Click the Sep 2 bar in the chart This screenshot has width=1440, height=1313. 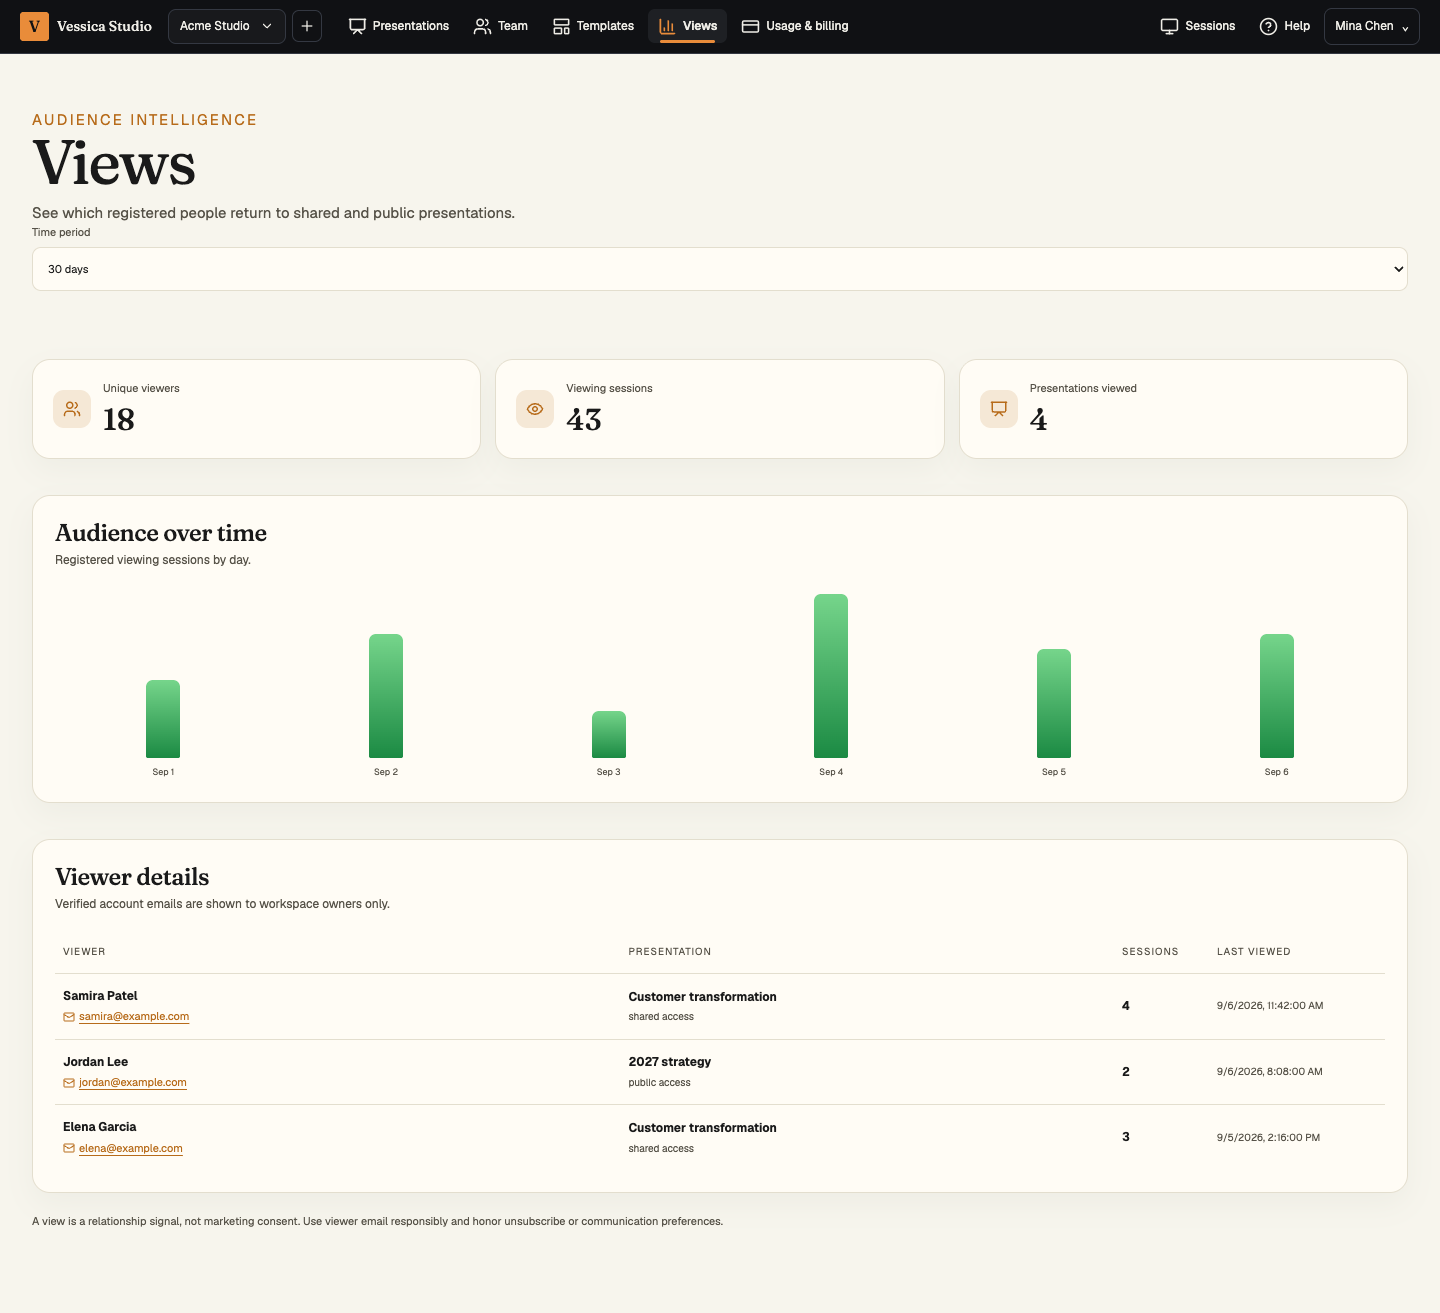[386, 696]
